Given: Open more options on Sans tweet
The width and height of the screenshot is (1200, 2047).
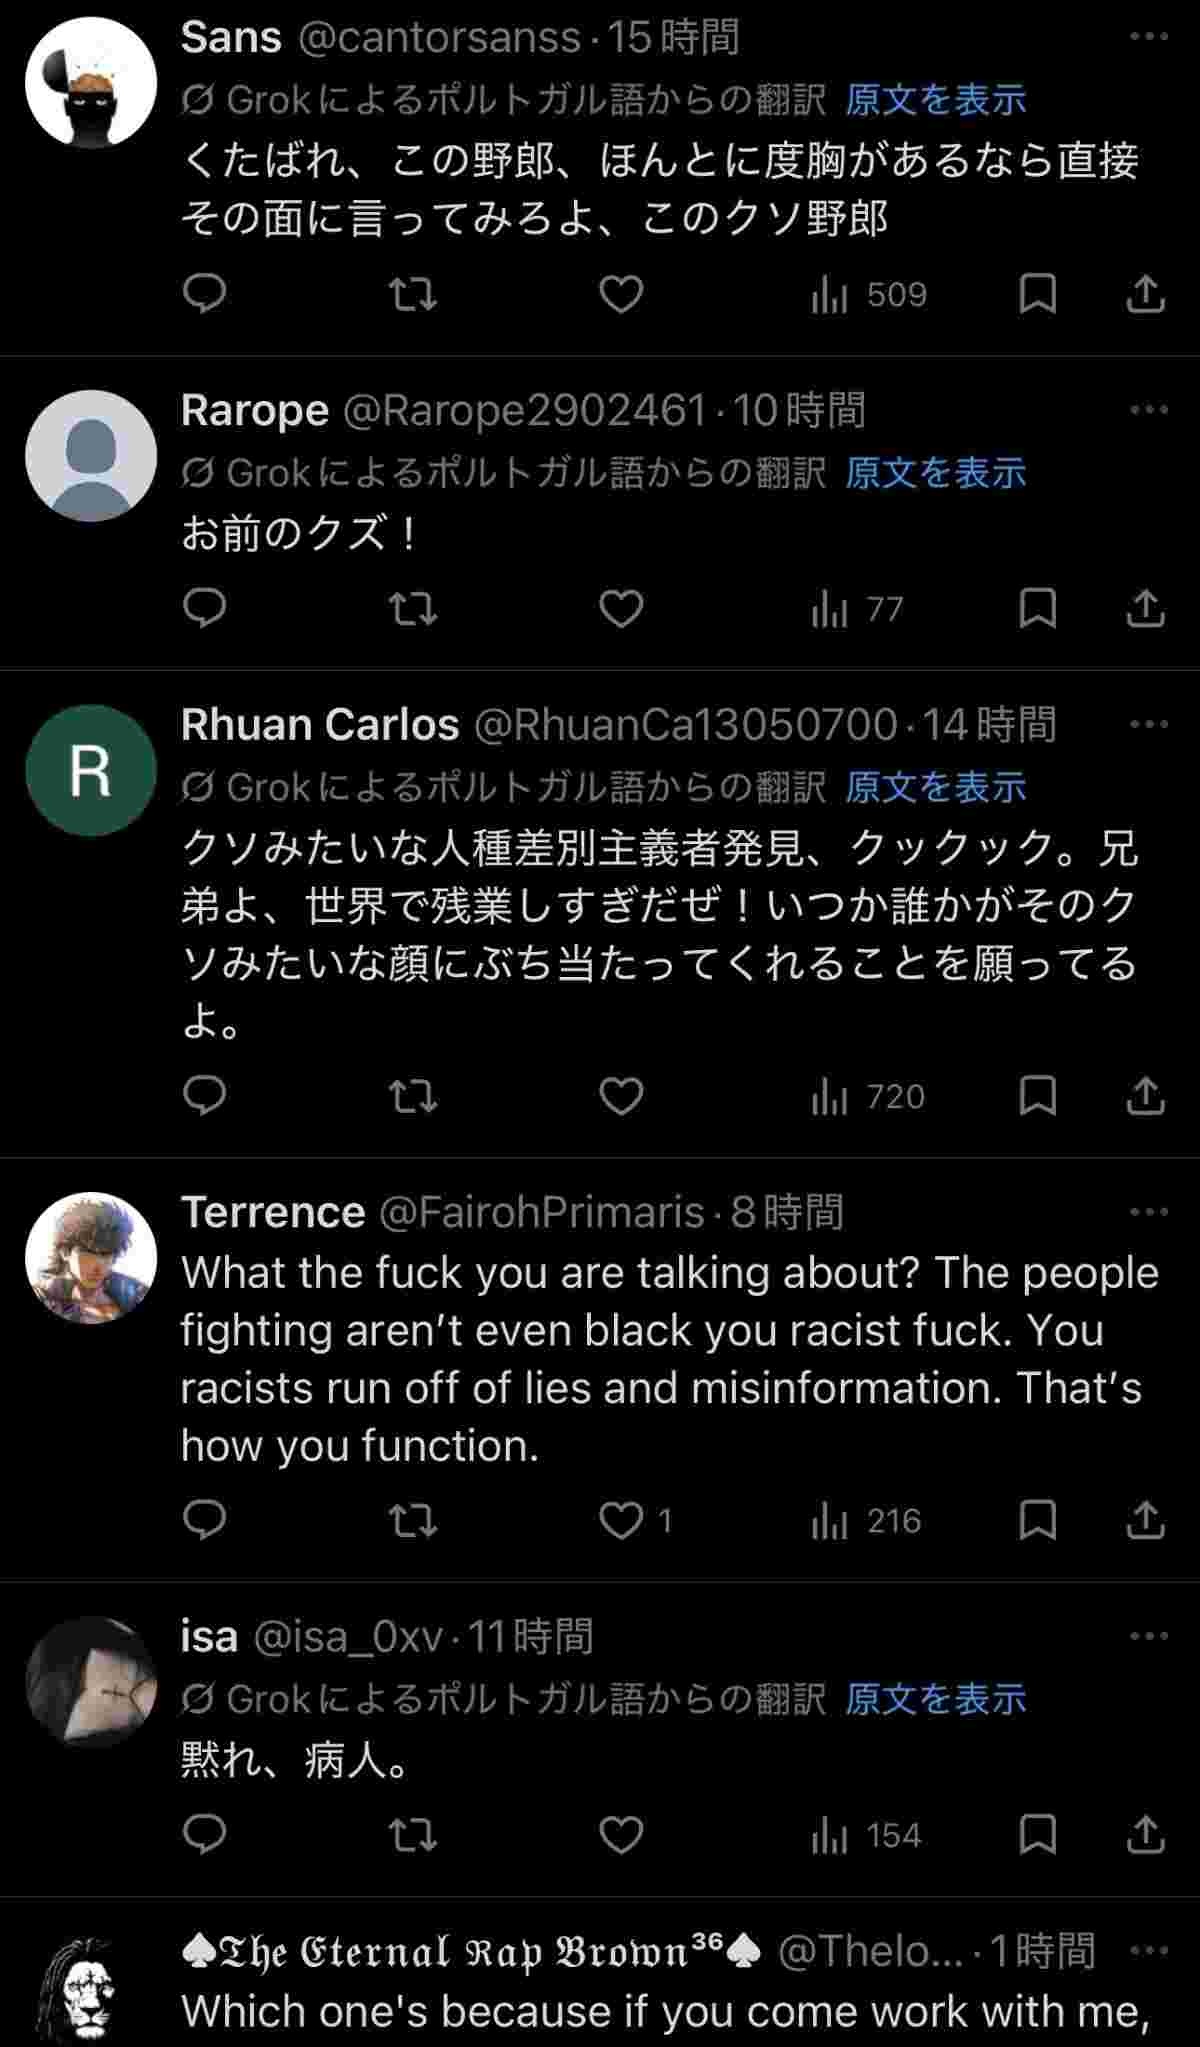Looking at the screenshot, I should pos(1148,37).
